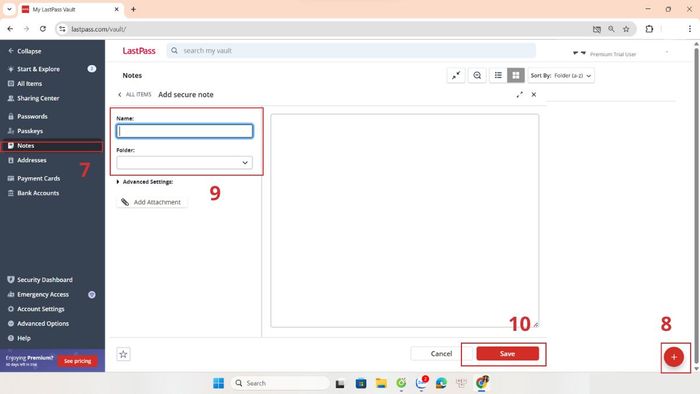Select the My LastPass Vault tab

71,9
